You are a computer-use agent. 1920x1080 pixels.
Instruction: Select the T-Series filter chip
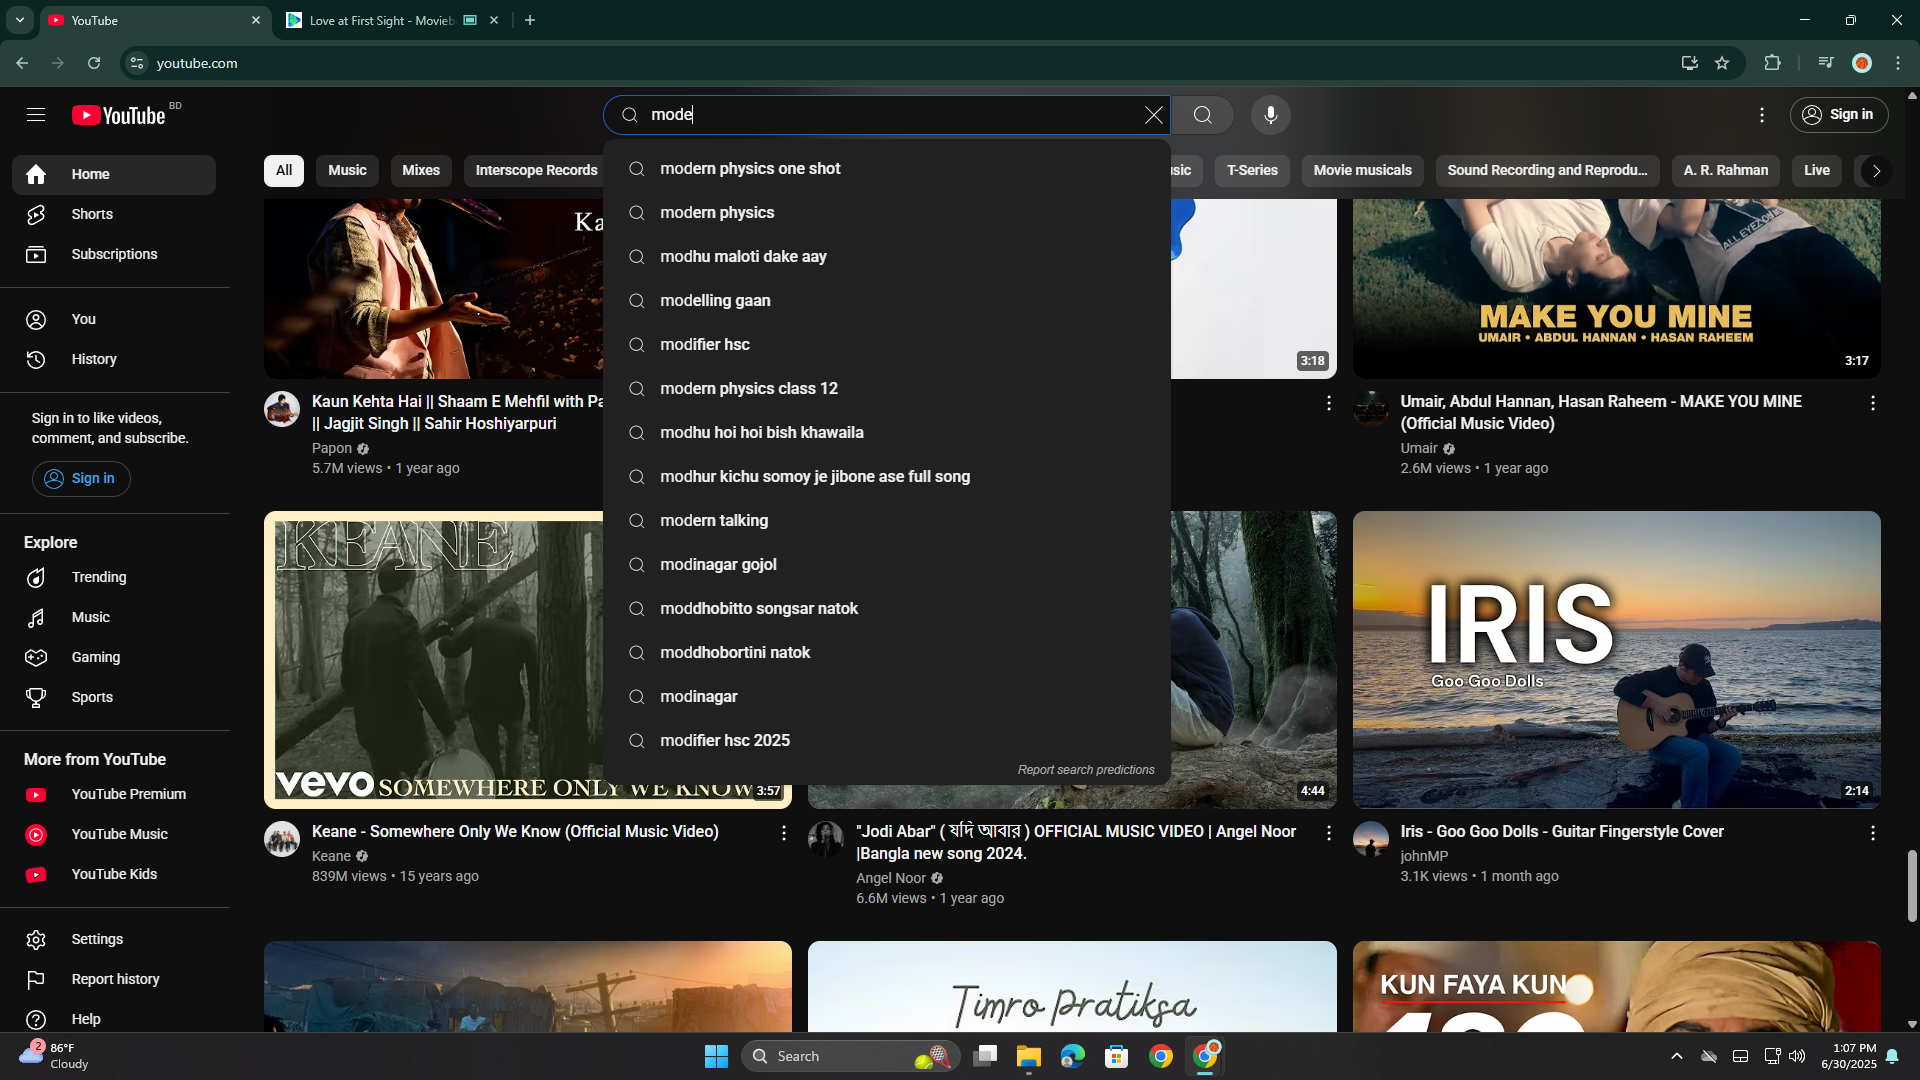coord(1252,170)
